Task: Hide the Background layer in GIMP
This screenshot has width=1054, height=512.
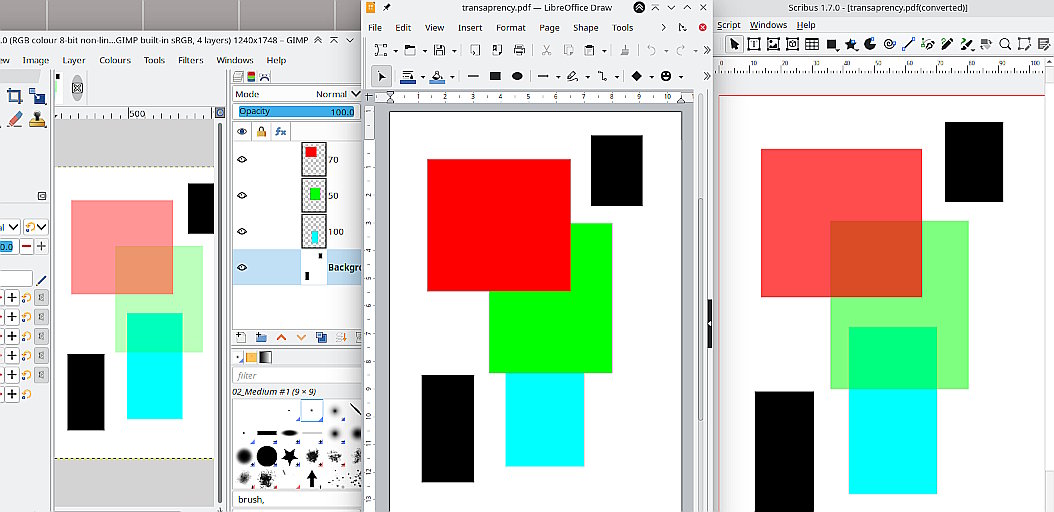Action: coord(243,267)
